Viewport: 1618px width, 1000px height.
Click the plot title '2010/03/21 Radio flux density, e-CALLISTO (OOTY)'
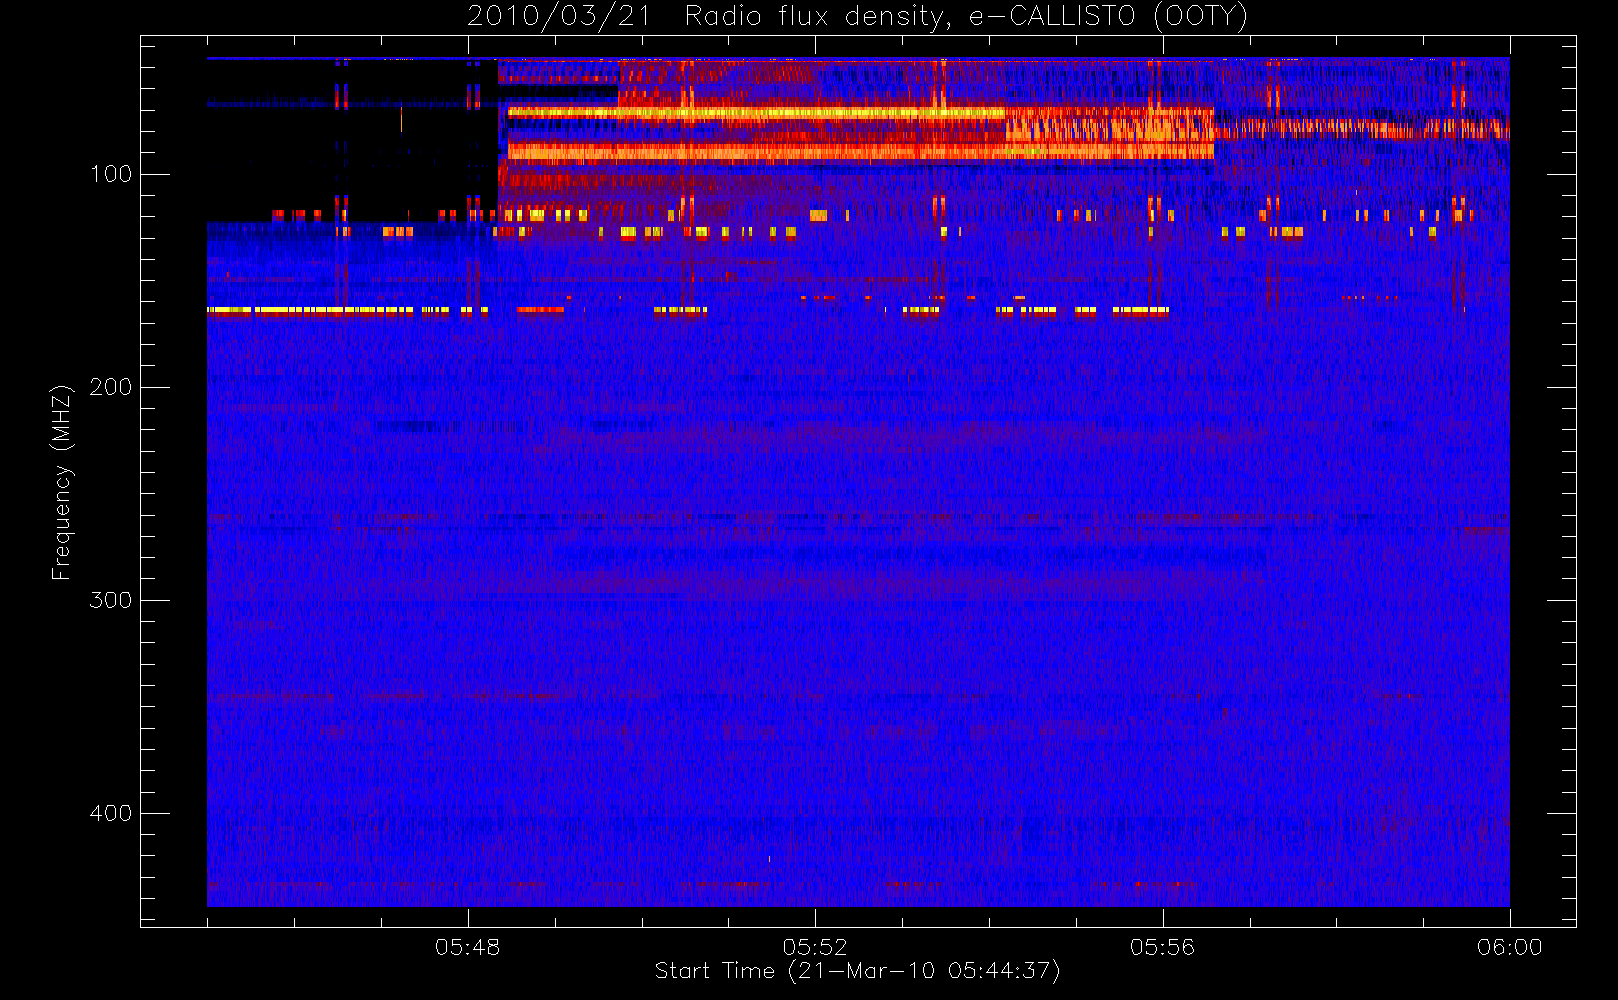click(858, 17)
